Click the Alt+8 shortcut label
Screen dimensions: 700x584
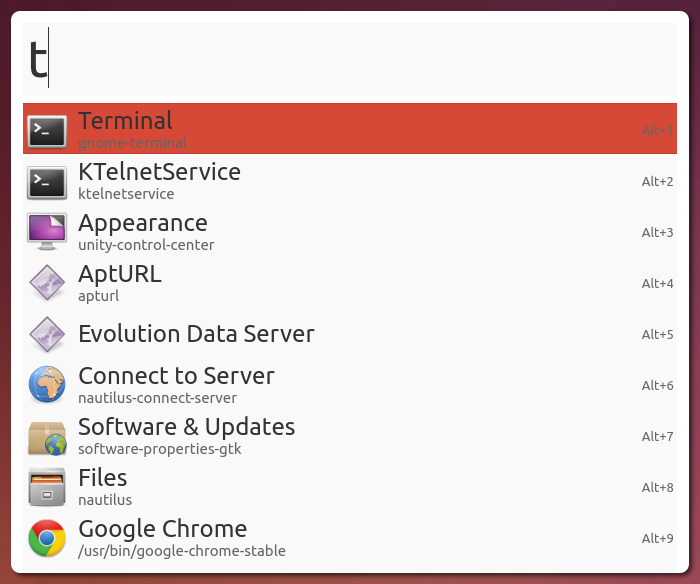(657, 488)
